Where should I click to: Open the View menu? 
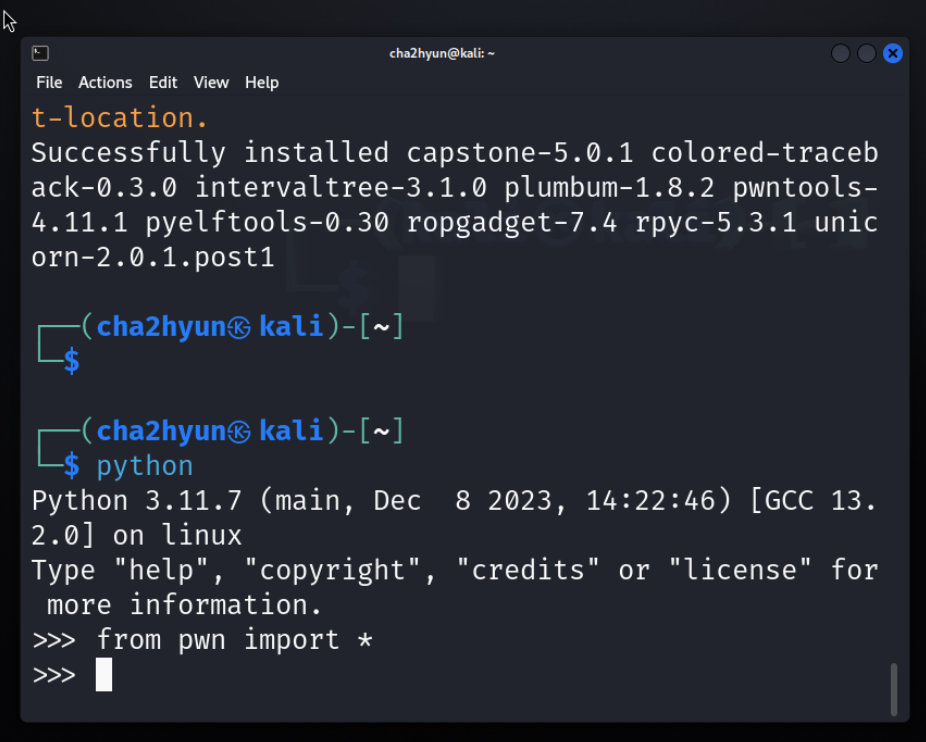coord(211,82)
